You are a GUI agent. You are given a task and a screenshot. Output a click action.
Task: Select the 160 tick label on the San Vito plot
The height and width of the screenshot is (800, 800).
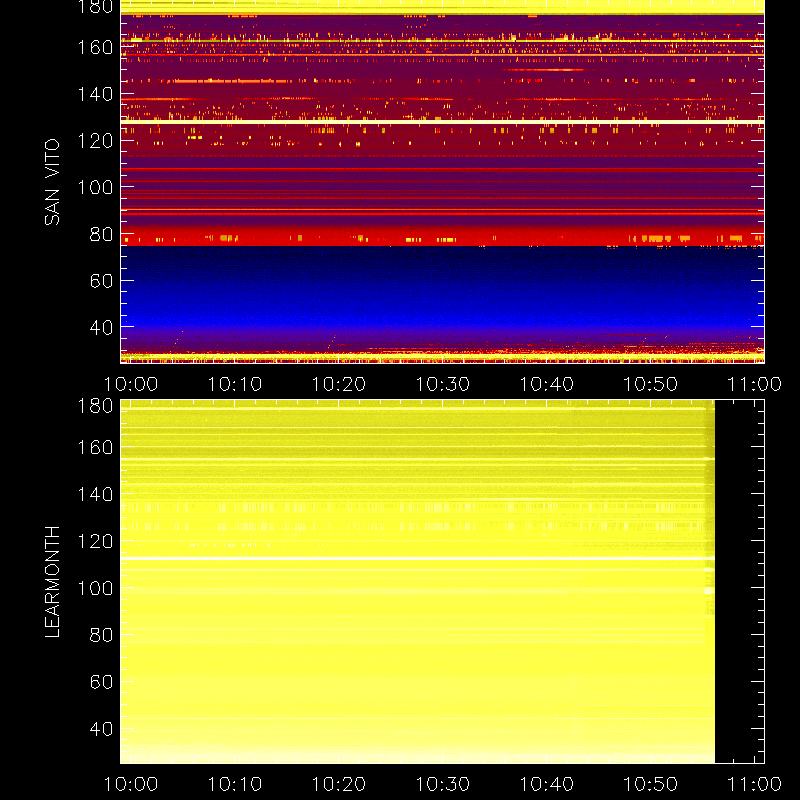(95, 47)
